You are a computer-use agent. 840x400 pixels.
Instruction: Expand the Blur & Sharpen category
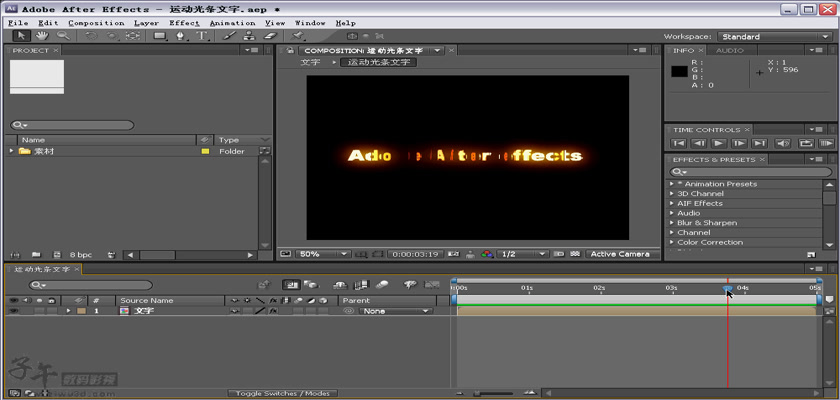tap(672, 223)
